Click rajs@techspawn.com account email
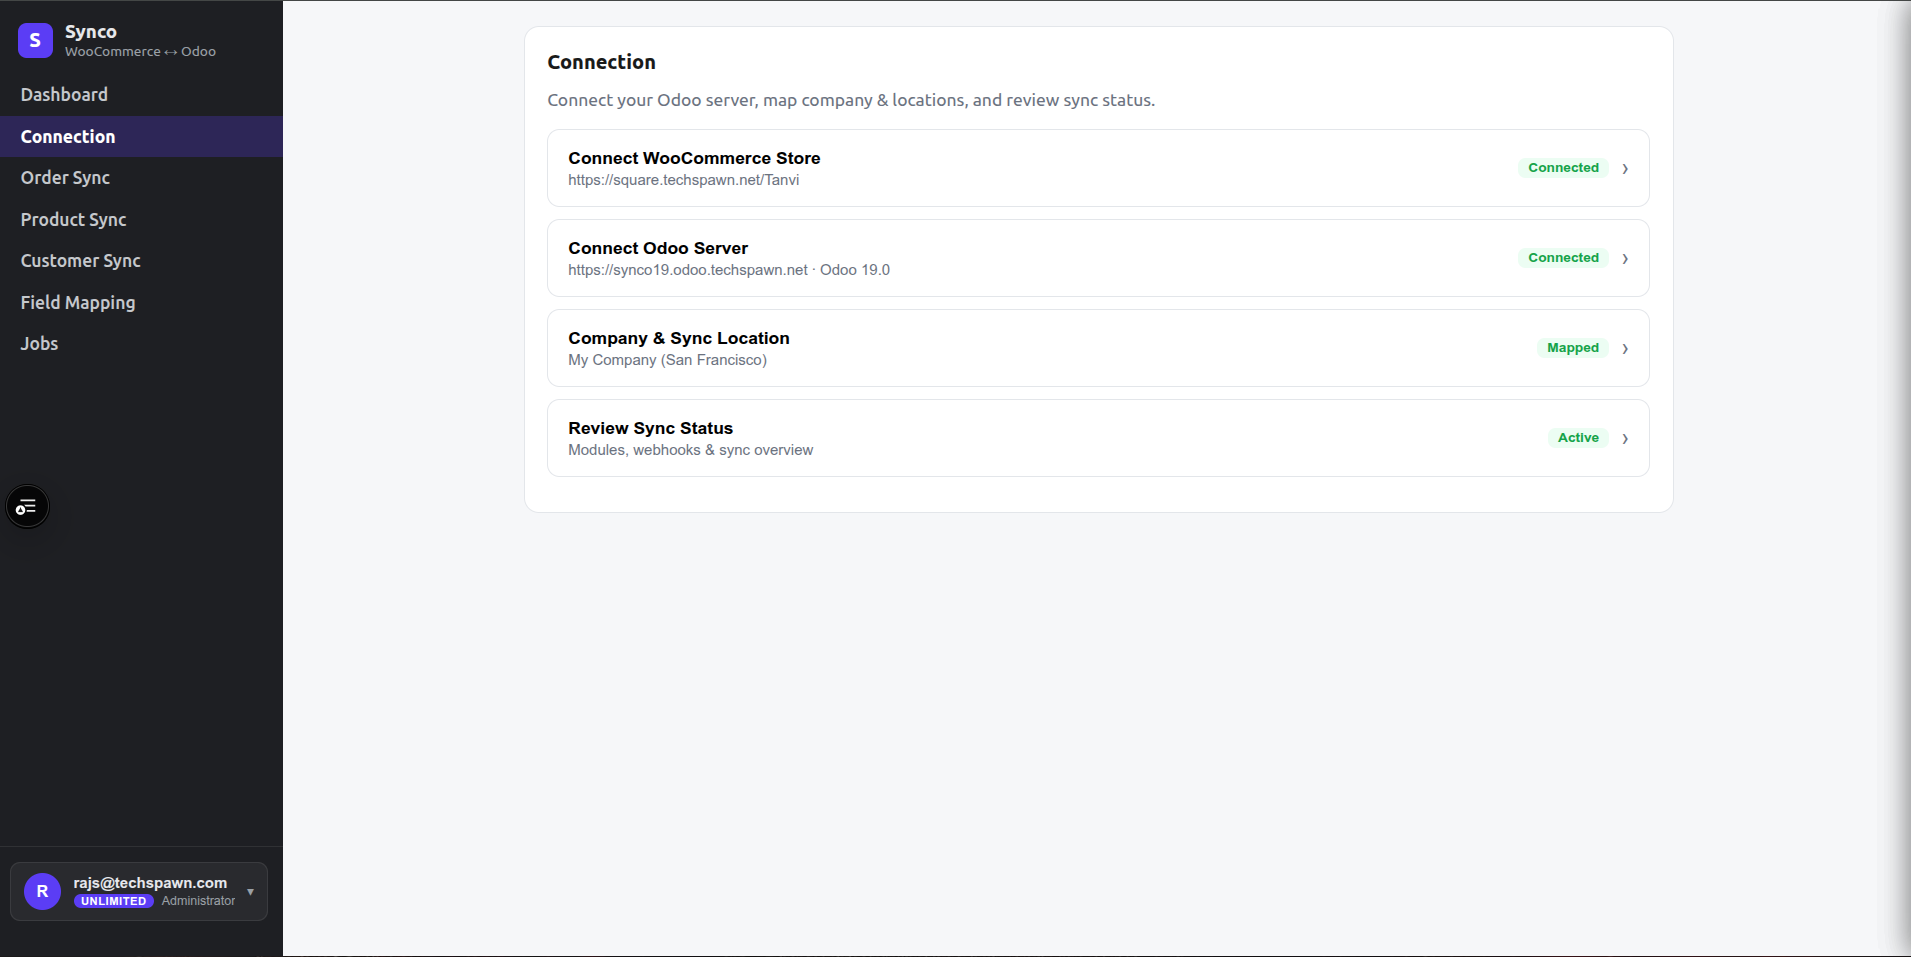The width and height of the screenshot is (1911, 957). 150,883
